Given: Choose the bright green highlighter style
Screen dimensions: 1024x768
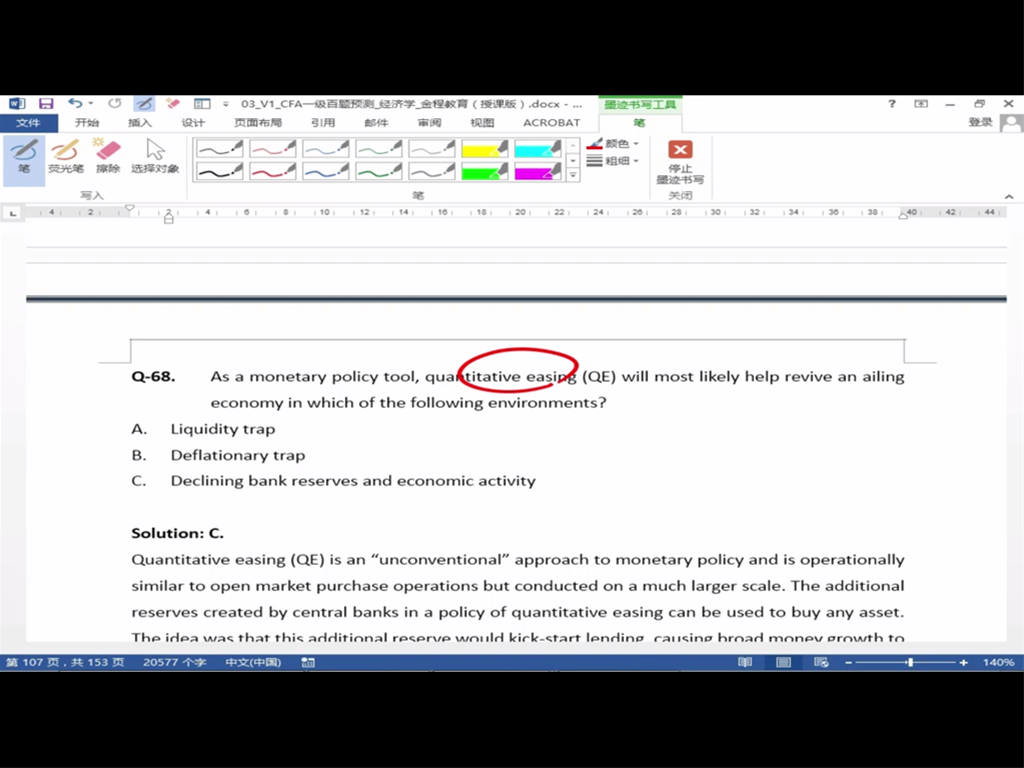Looking at the screenshot, I should coord(485,171).
